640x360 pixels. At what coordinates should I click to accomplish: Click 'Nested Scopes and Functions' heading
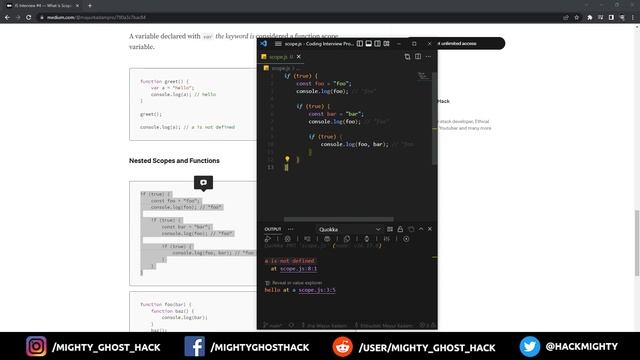point(174,161)
